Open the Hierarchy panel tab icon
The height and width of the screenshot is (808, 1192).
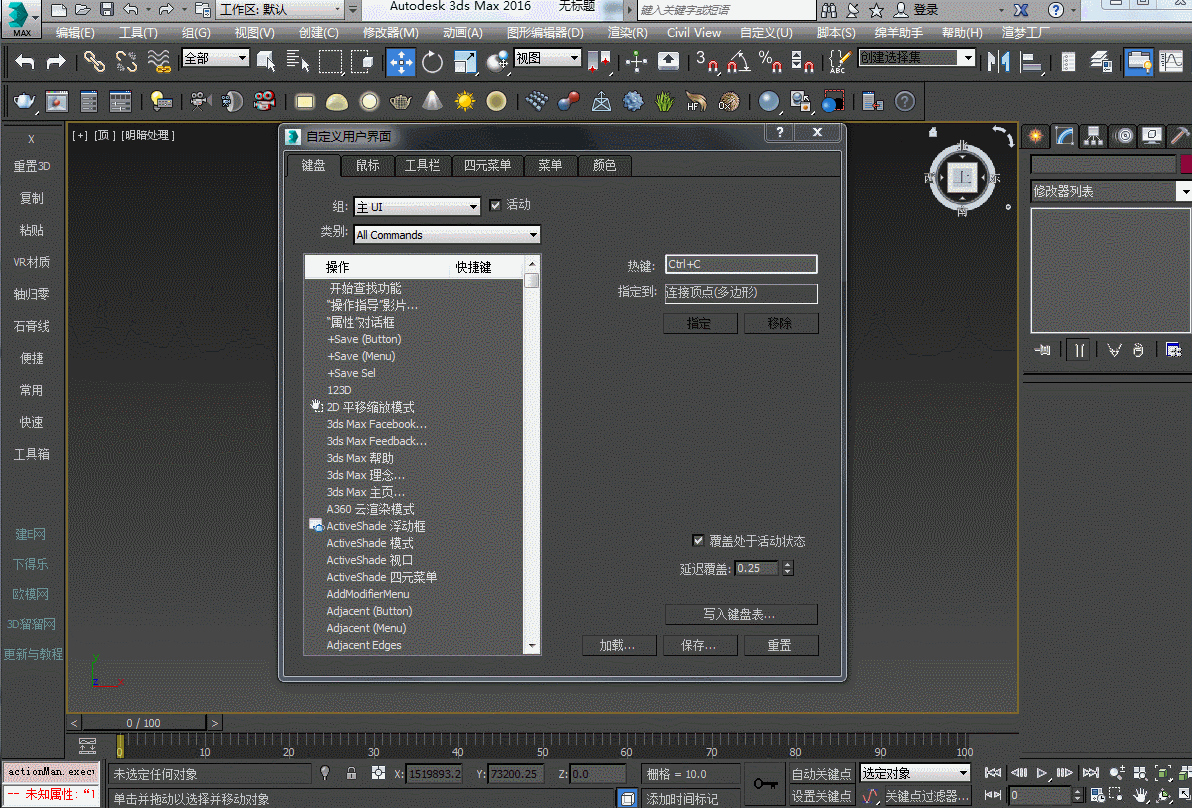1094,136
